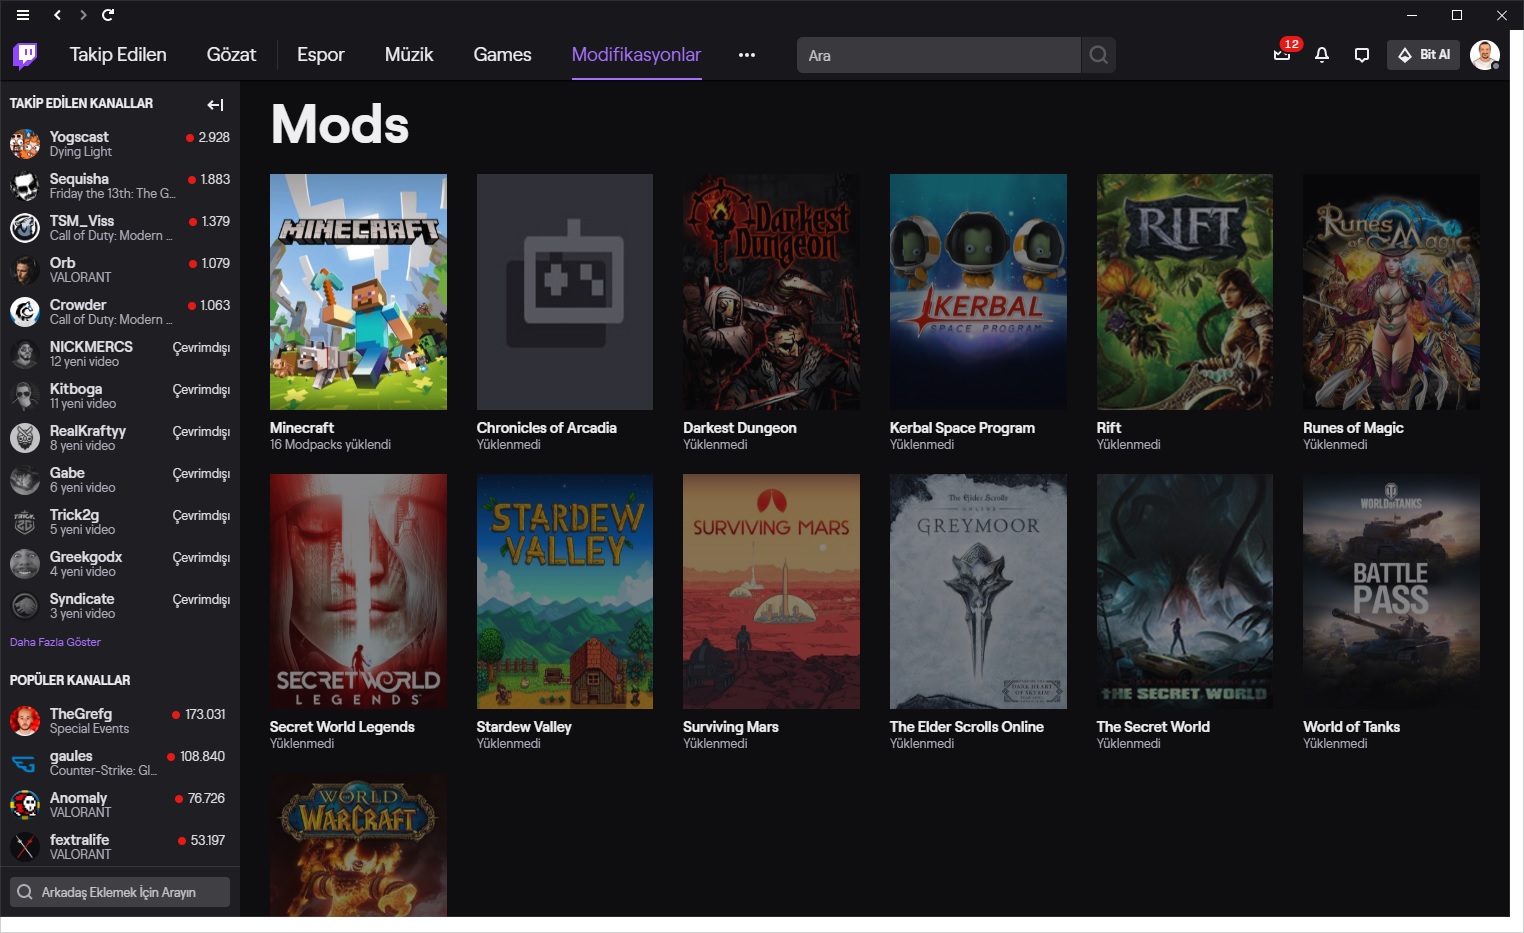
Task: Open the inbox with 12 notifications
Action: point(1283,54)
